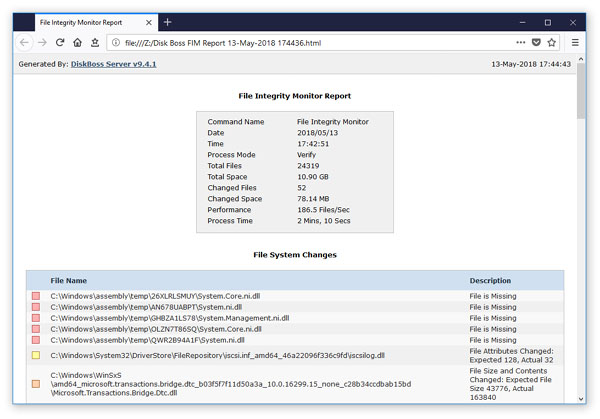
Task: Click red marker for AN678UABPT System.ni.dll
Action: 36,307
